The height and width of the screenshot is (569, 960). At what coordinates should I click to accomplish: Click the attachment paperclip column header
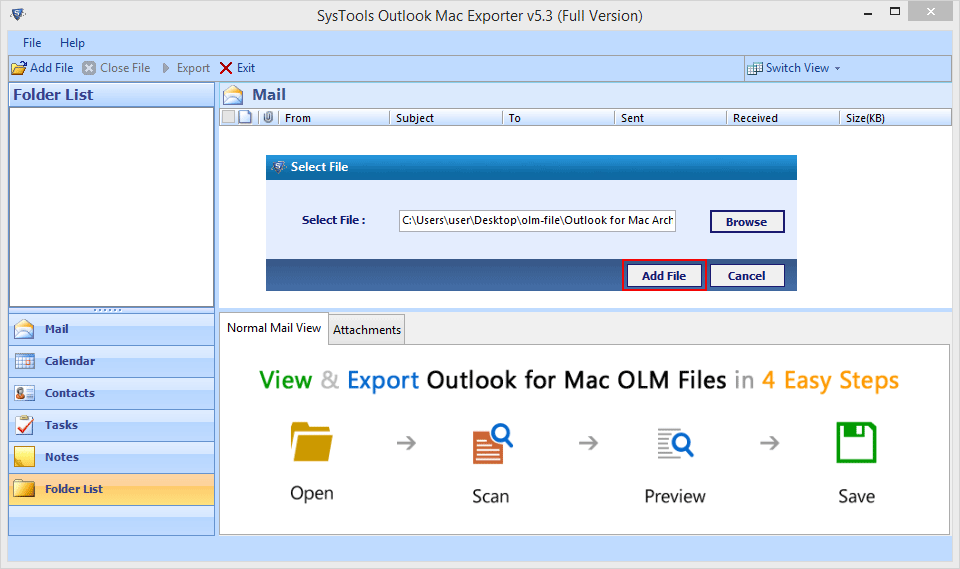coord(268,118)
